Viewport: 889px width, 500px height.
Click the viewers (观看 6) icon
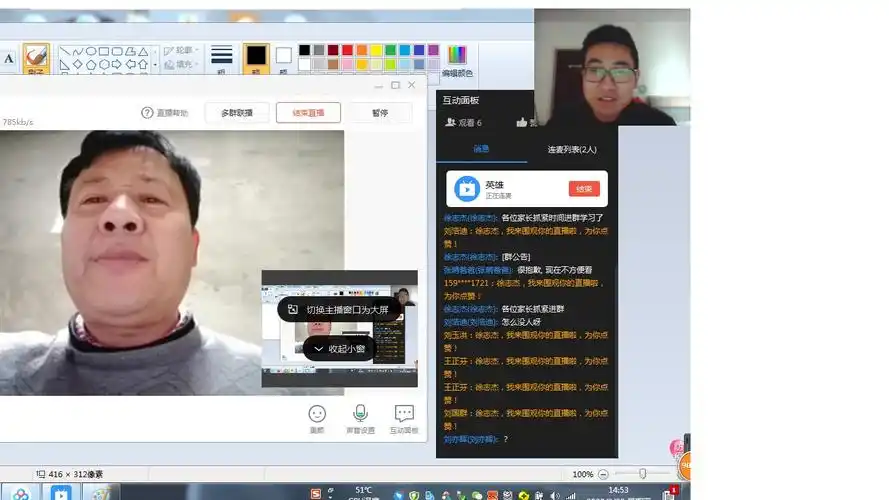tap(451, 122)
